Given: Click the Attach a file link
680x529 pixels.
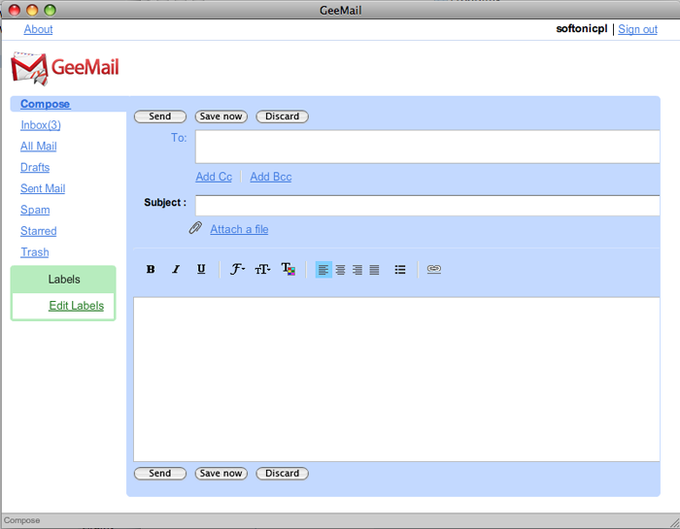Looking at the screenshot, I should coord(239,229).
